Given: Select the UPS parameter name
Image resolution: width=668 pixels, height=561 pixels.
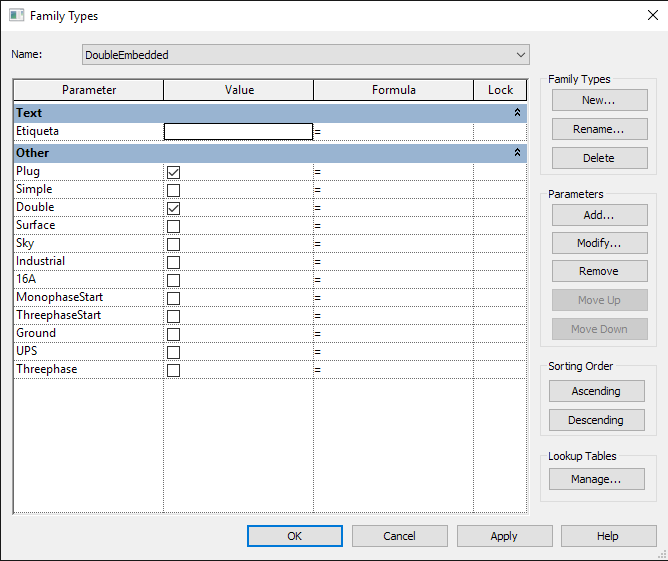Looking at the screenshot, I should click(x=26, y=351).
